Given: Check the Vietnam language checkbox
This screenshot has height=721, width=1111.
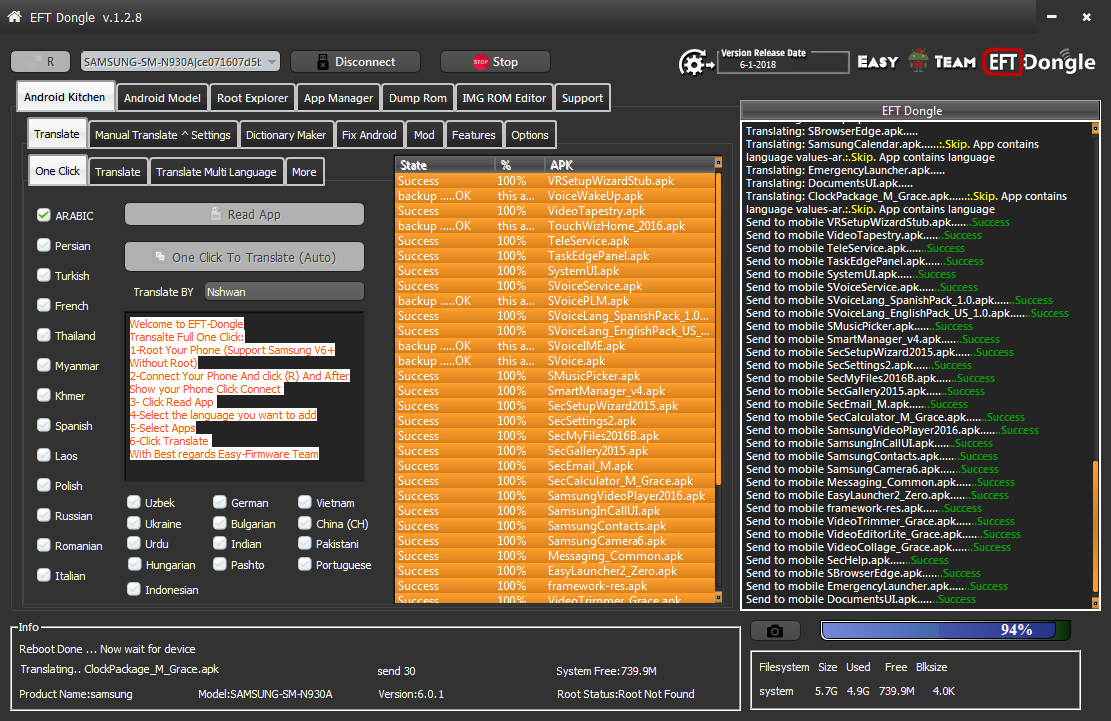Looking at the screenshot, I should (x=305, y=502).
